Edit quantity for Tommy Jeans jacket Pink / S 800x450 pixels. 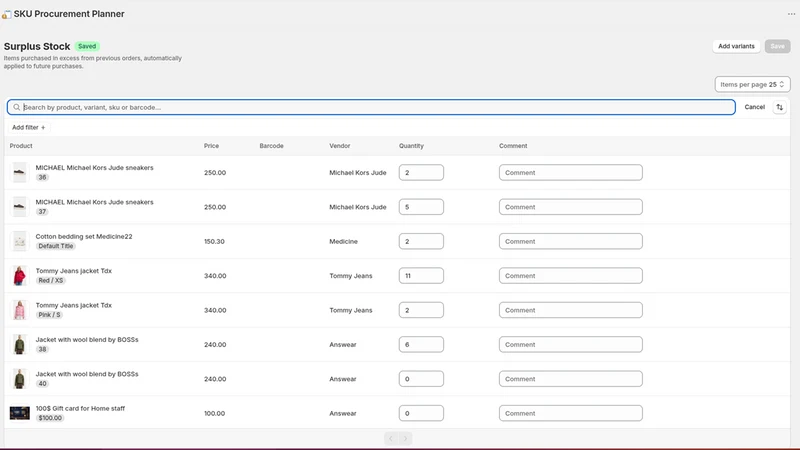(421, 310)
